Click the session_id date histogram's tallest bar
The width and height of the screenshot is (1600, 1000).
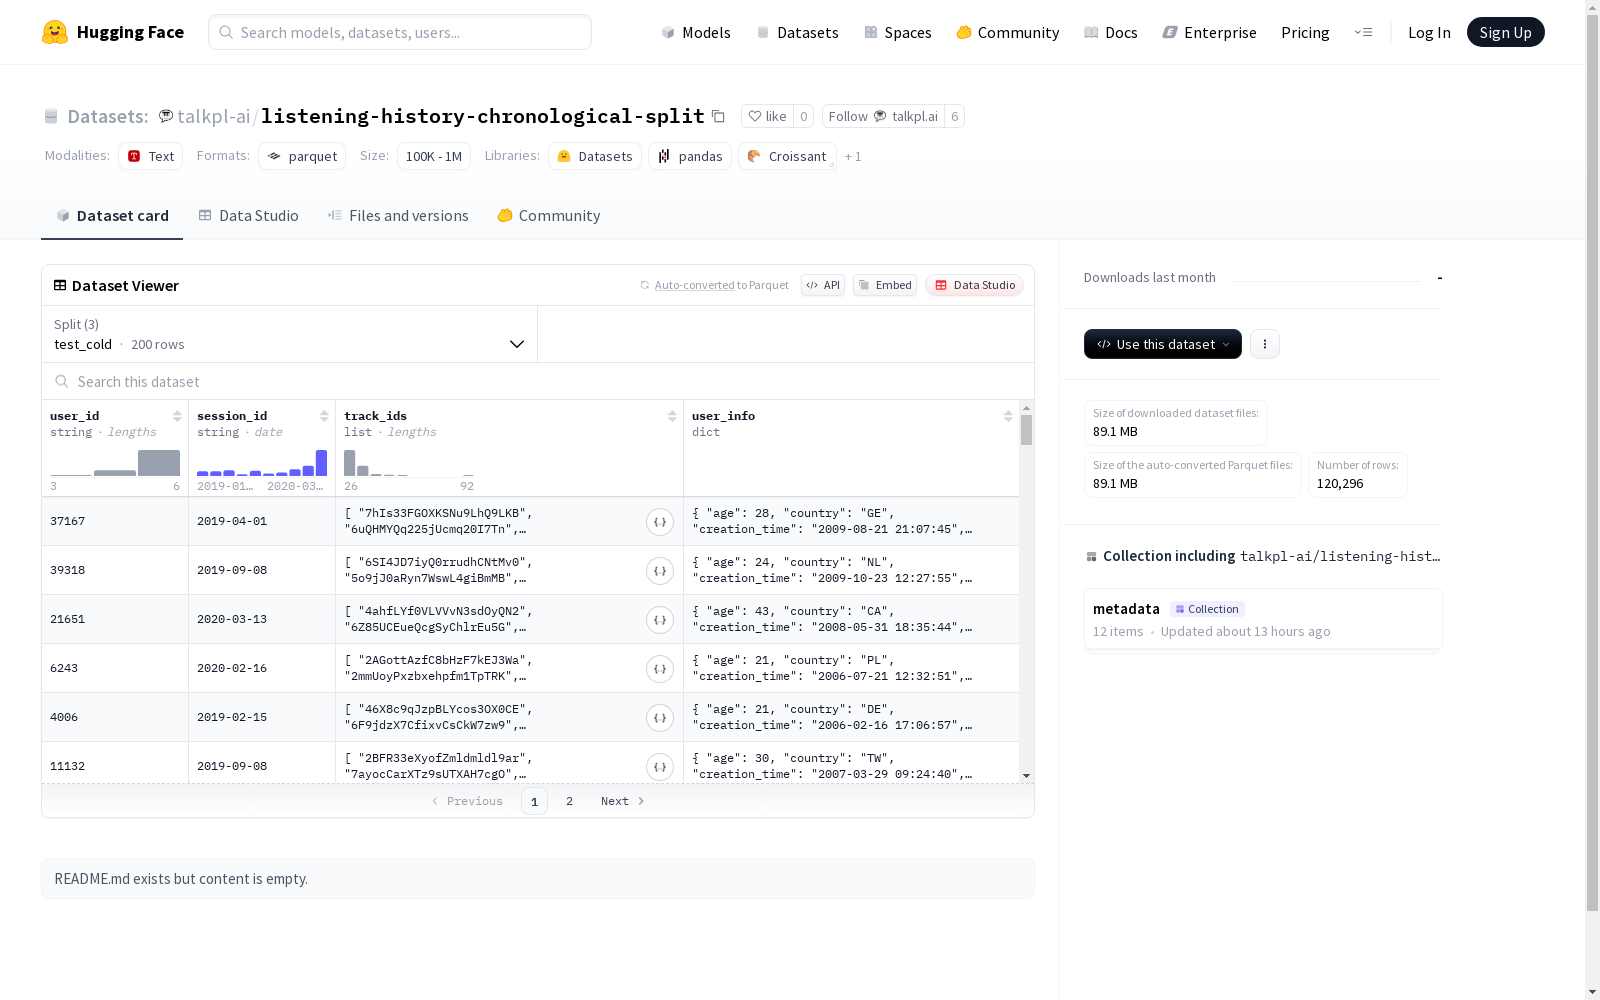coord(321,463)
